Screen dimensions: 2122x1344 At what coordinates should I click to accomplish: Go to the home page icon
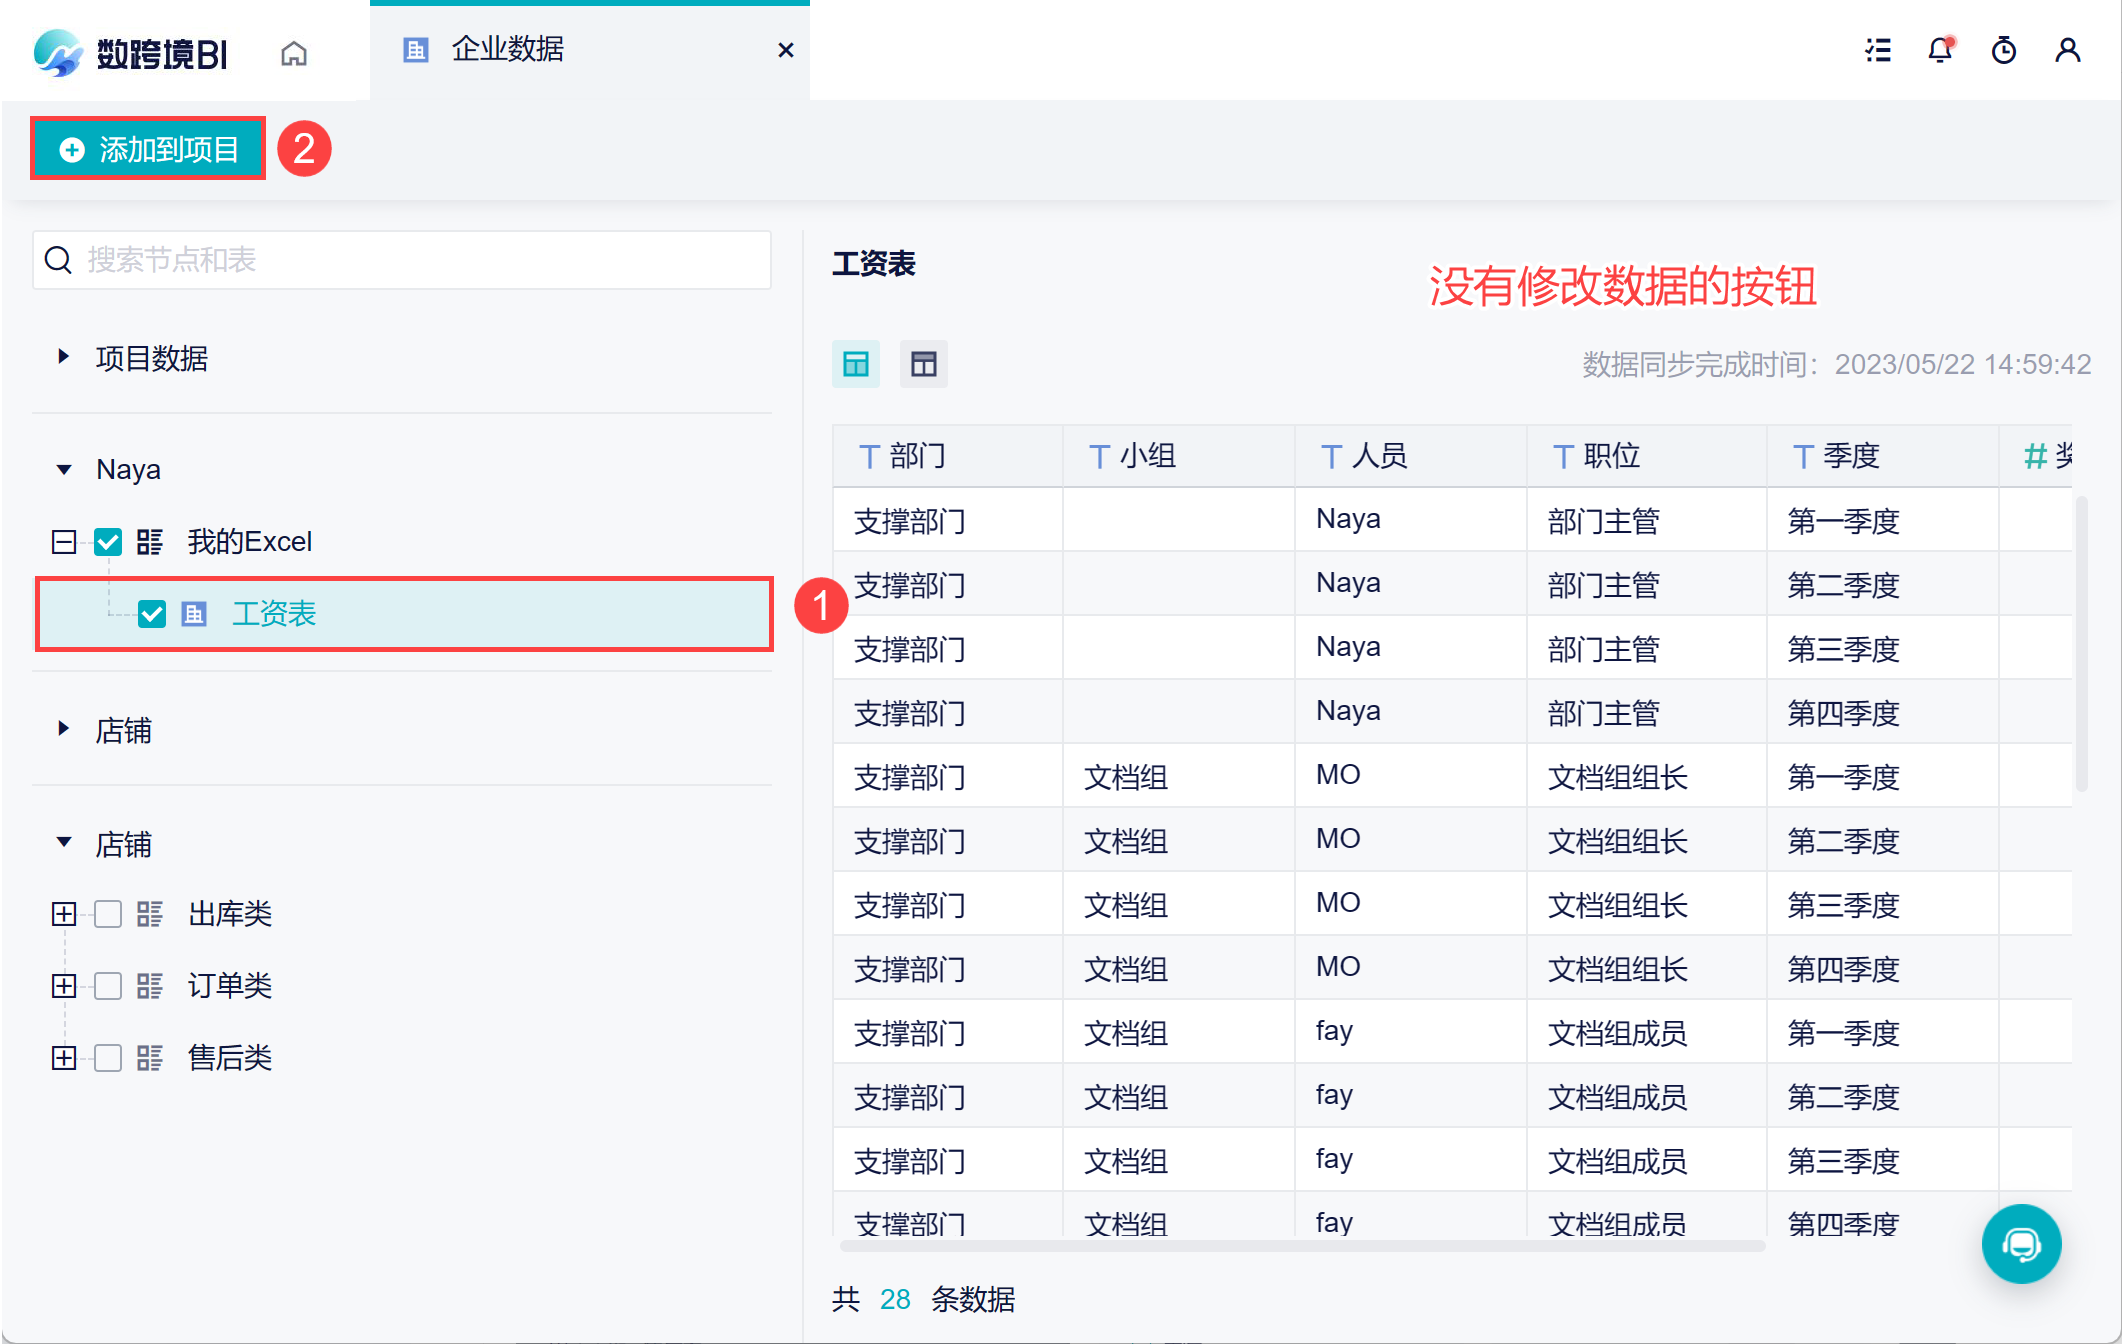click(294, 52)
